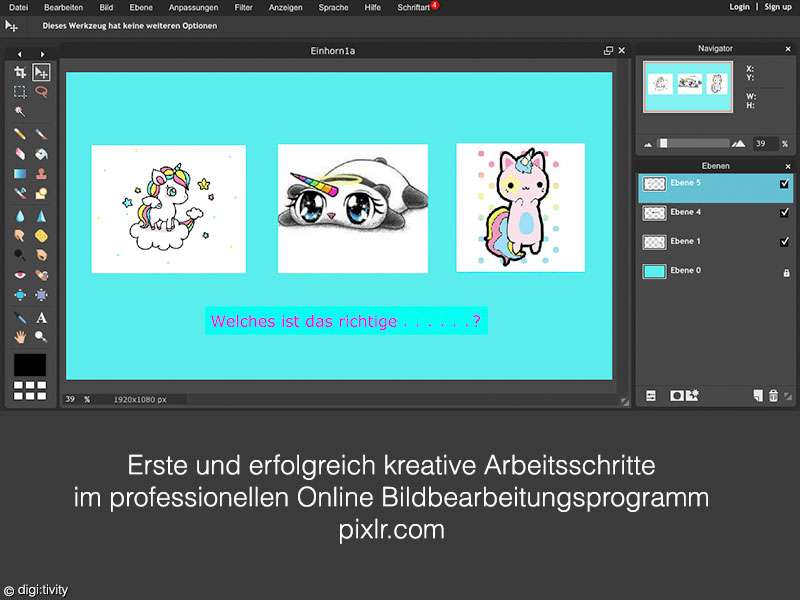
Task: Select the Pencil tool
Action: [x=19, y=134]
